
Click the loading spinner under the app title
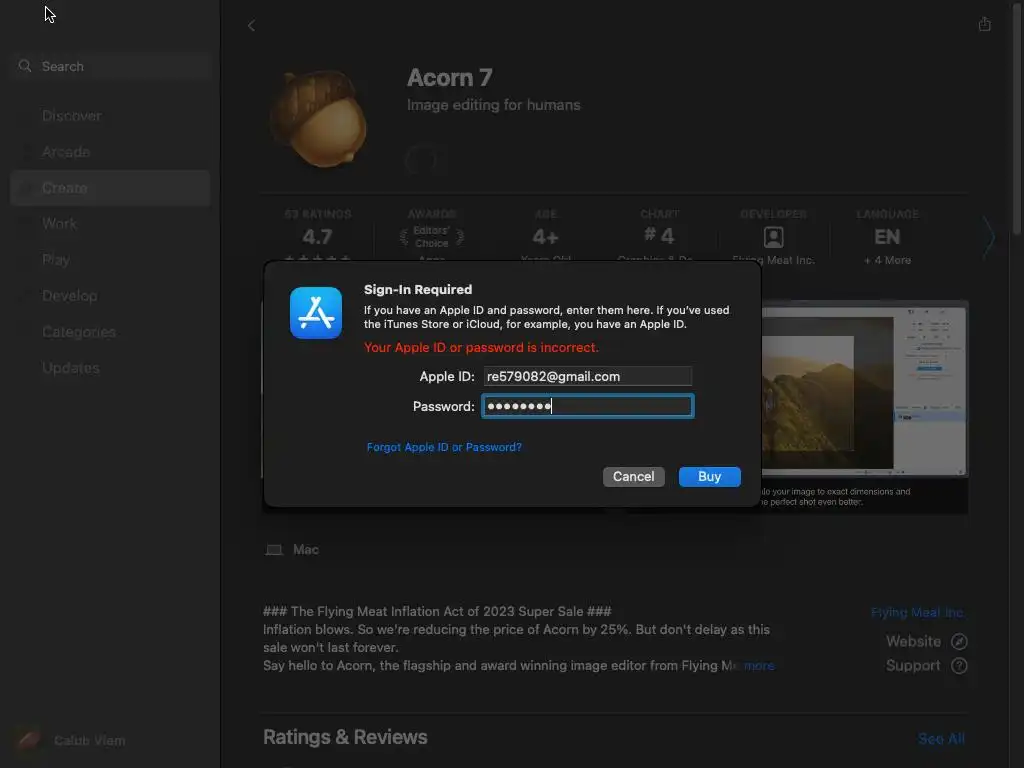[421, 159]
